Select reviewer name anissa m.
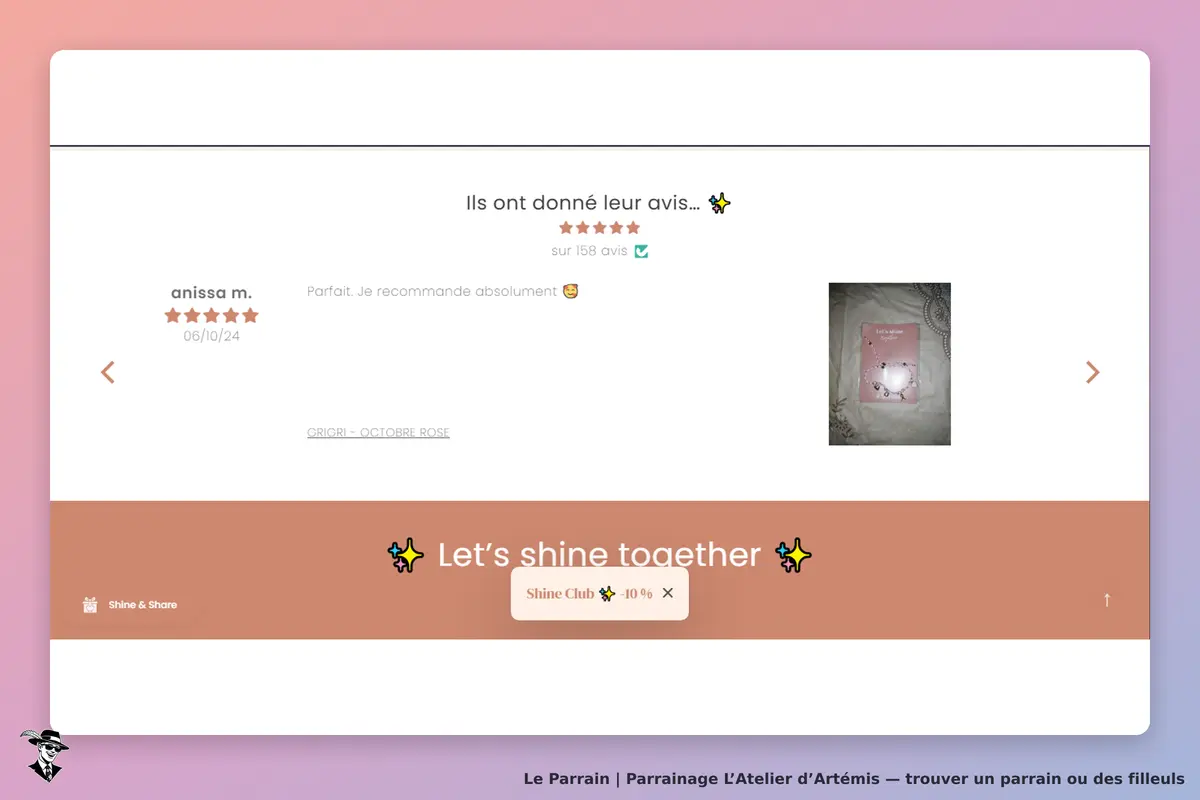Image resolution: width=1200 pixels, height=800 pixels. (212, 293)
